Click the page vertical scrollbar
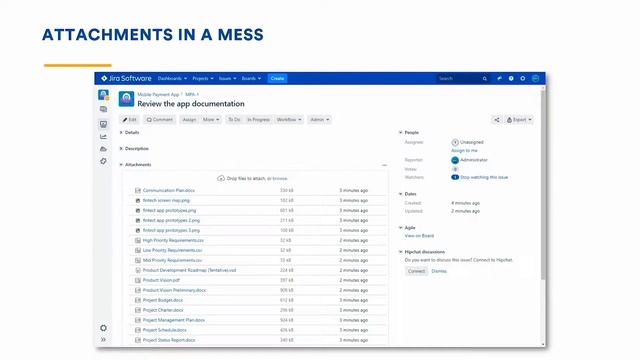 click(543, 184)
